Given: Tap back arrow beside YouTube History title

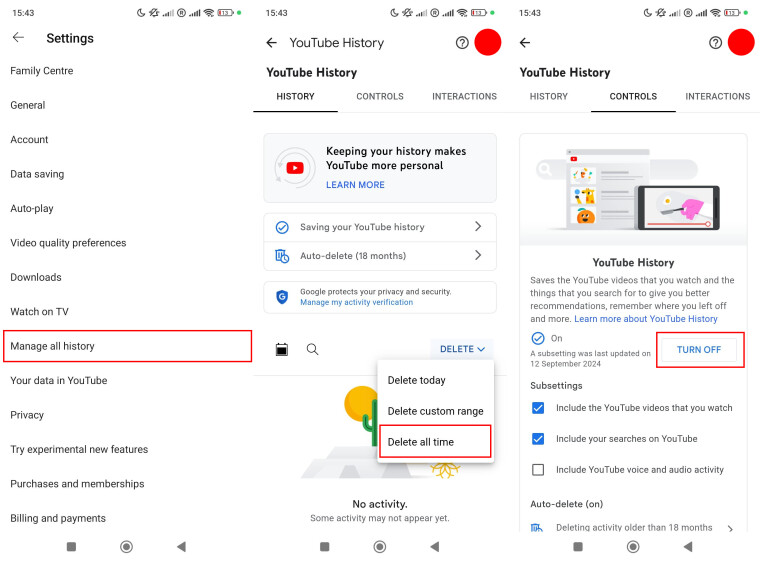Looking at the screenshot, I should (271, 43).
